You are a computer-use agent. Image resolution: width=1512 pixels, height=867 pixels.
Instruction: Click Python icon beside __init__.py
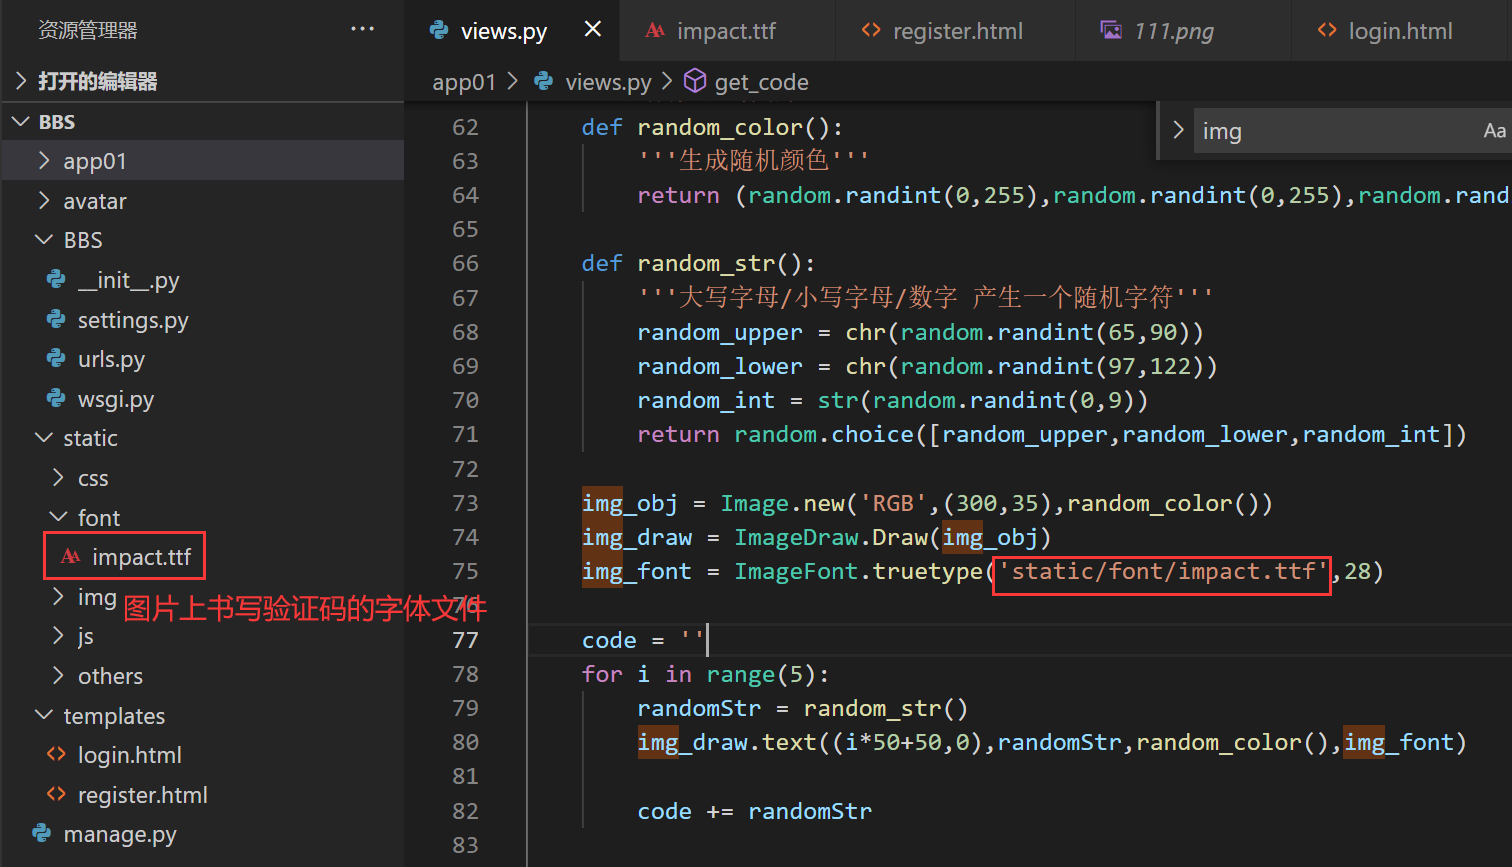(x=57, y=279)
